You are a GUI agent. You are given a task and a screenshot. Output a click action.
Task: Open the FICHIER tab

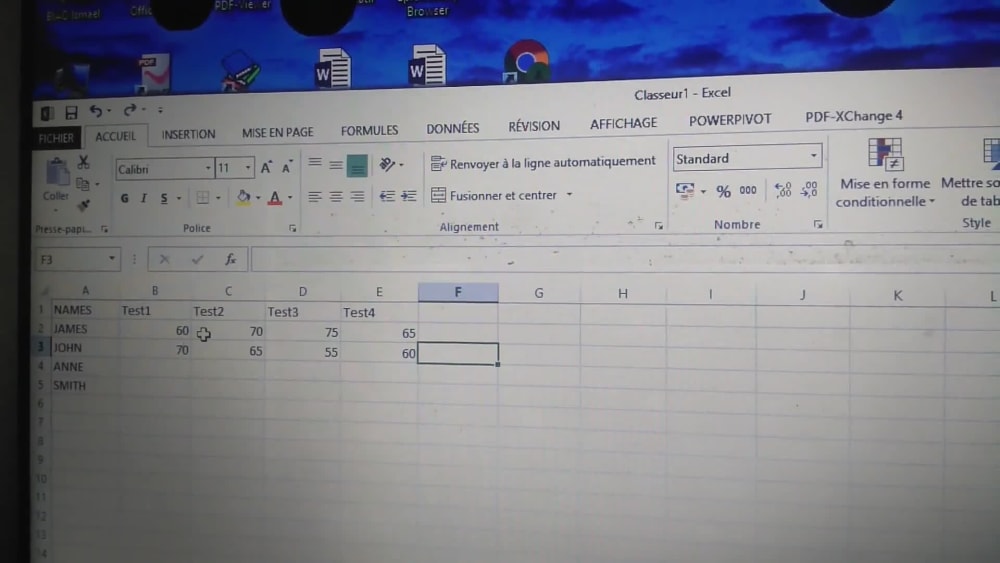(56, 138)
